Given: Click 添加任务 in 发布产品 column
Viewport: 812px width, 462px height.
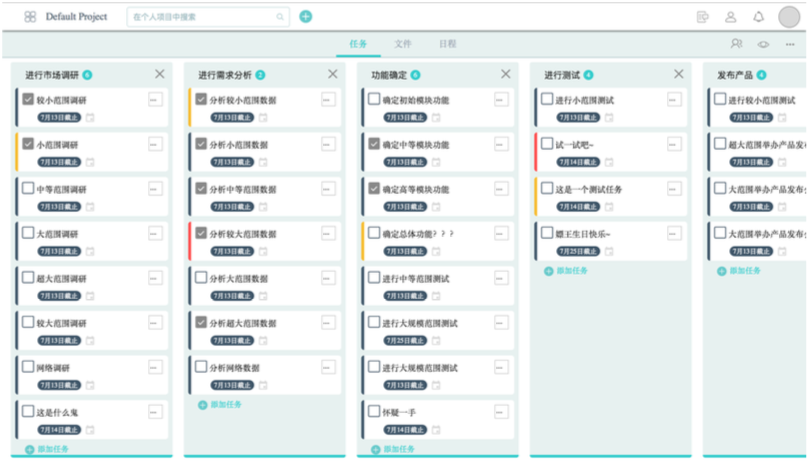Looking at the screenshot, I should 738,271.
